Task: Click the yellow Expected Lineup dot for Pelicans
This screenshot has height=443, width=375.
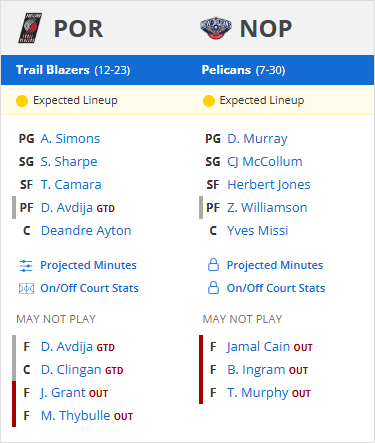Action: (209, 101)
